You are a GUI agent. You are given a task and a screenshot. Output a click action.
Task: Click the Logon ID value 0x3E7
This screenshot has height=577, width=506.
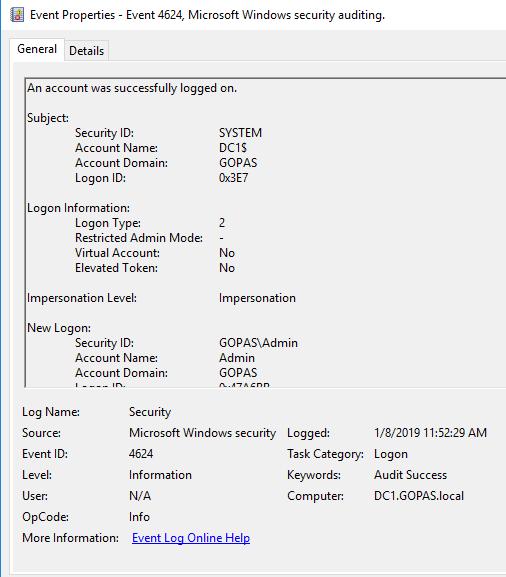tap(233, 178)
